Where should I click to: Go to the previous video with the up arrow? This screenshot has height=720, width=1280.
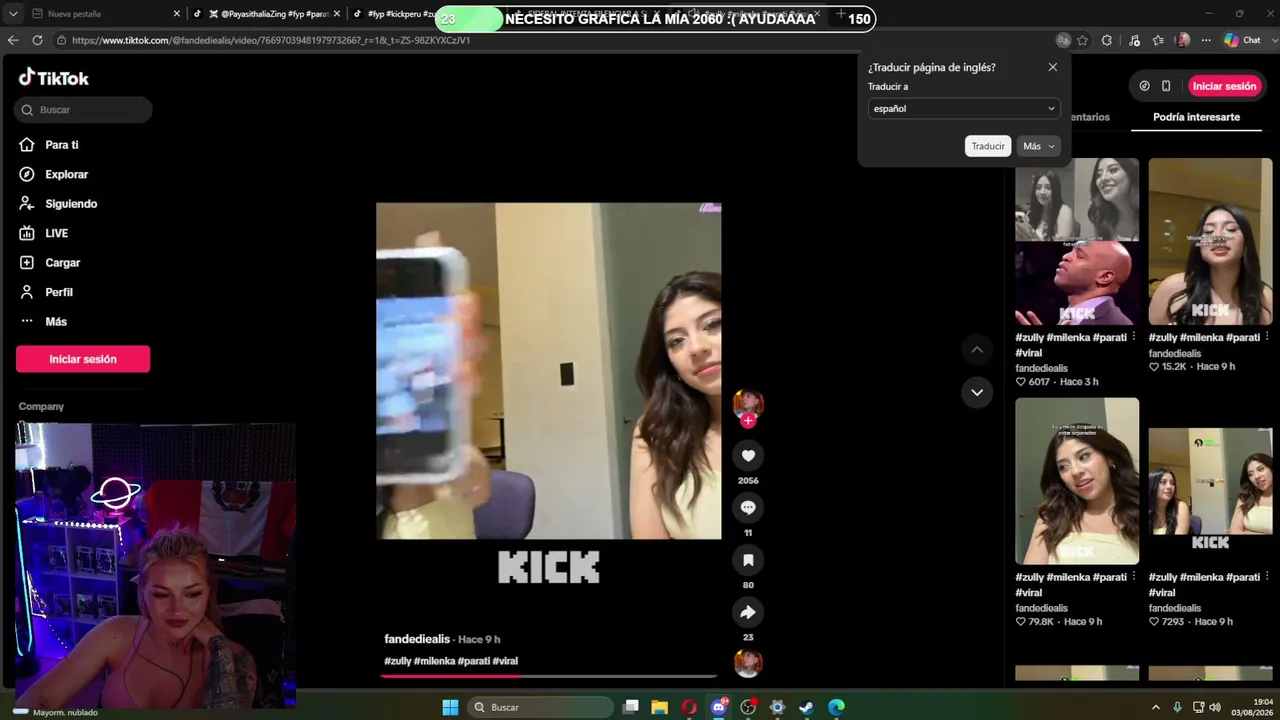pyautogui.click(x=977, y=350)
